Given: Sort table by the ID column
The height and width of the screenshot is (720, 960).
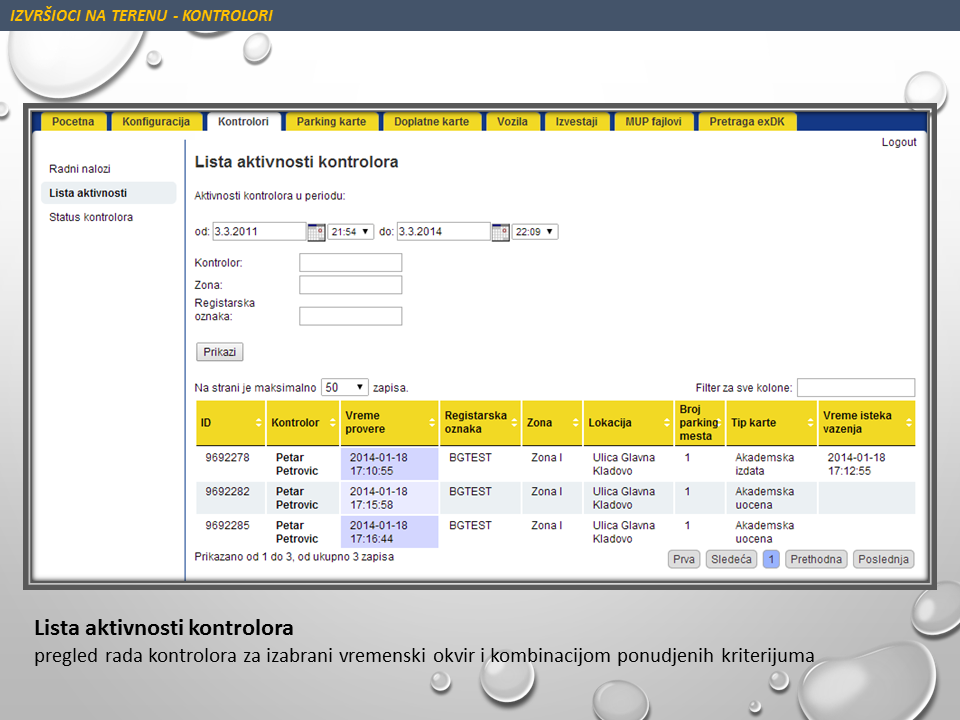Looking at the screenshot, I should pyautogui.click(x=232, y=423).
